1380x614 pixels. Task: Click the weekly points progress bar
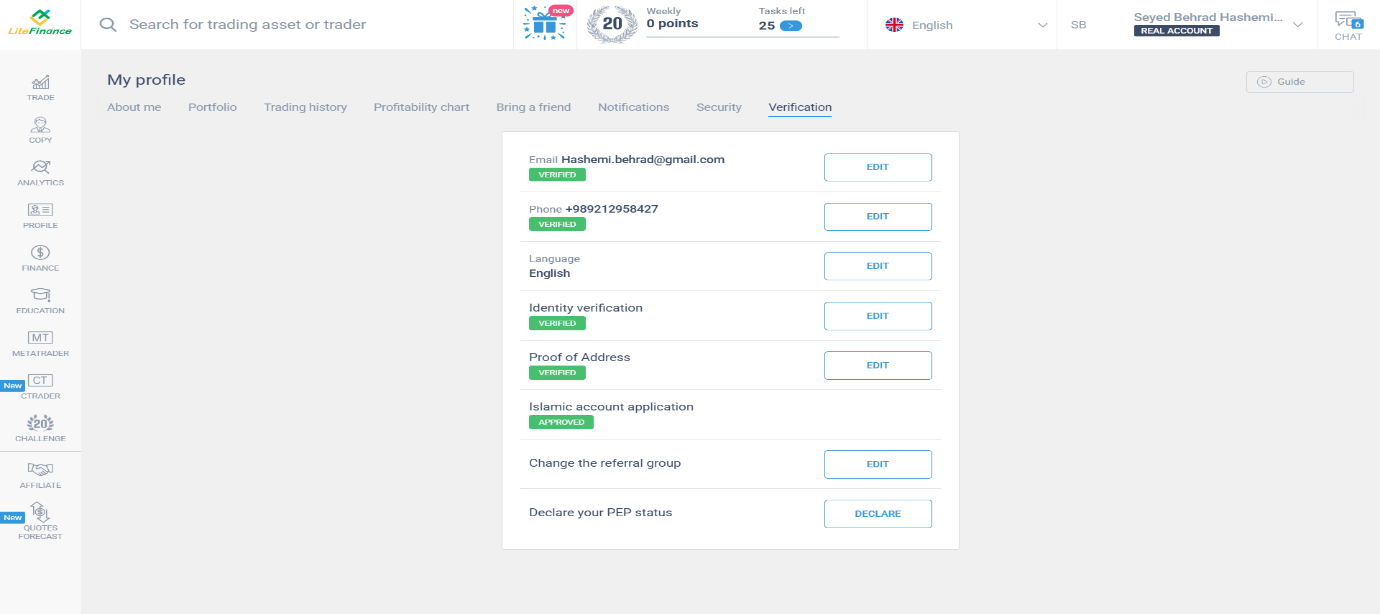coord(742,37)
